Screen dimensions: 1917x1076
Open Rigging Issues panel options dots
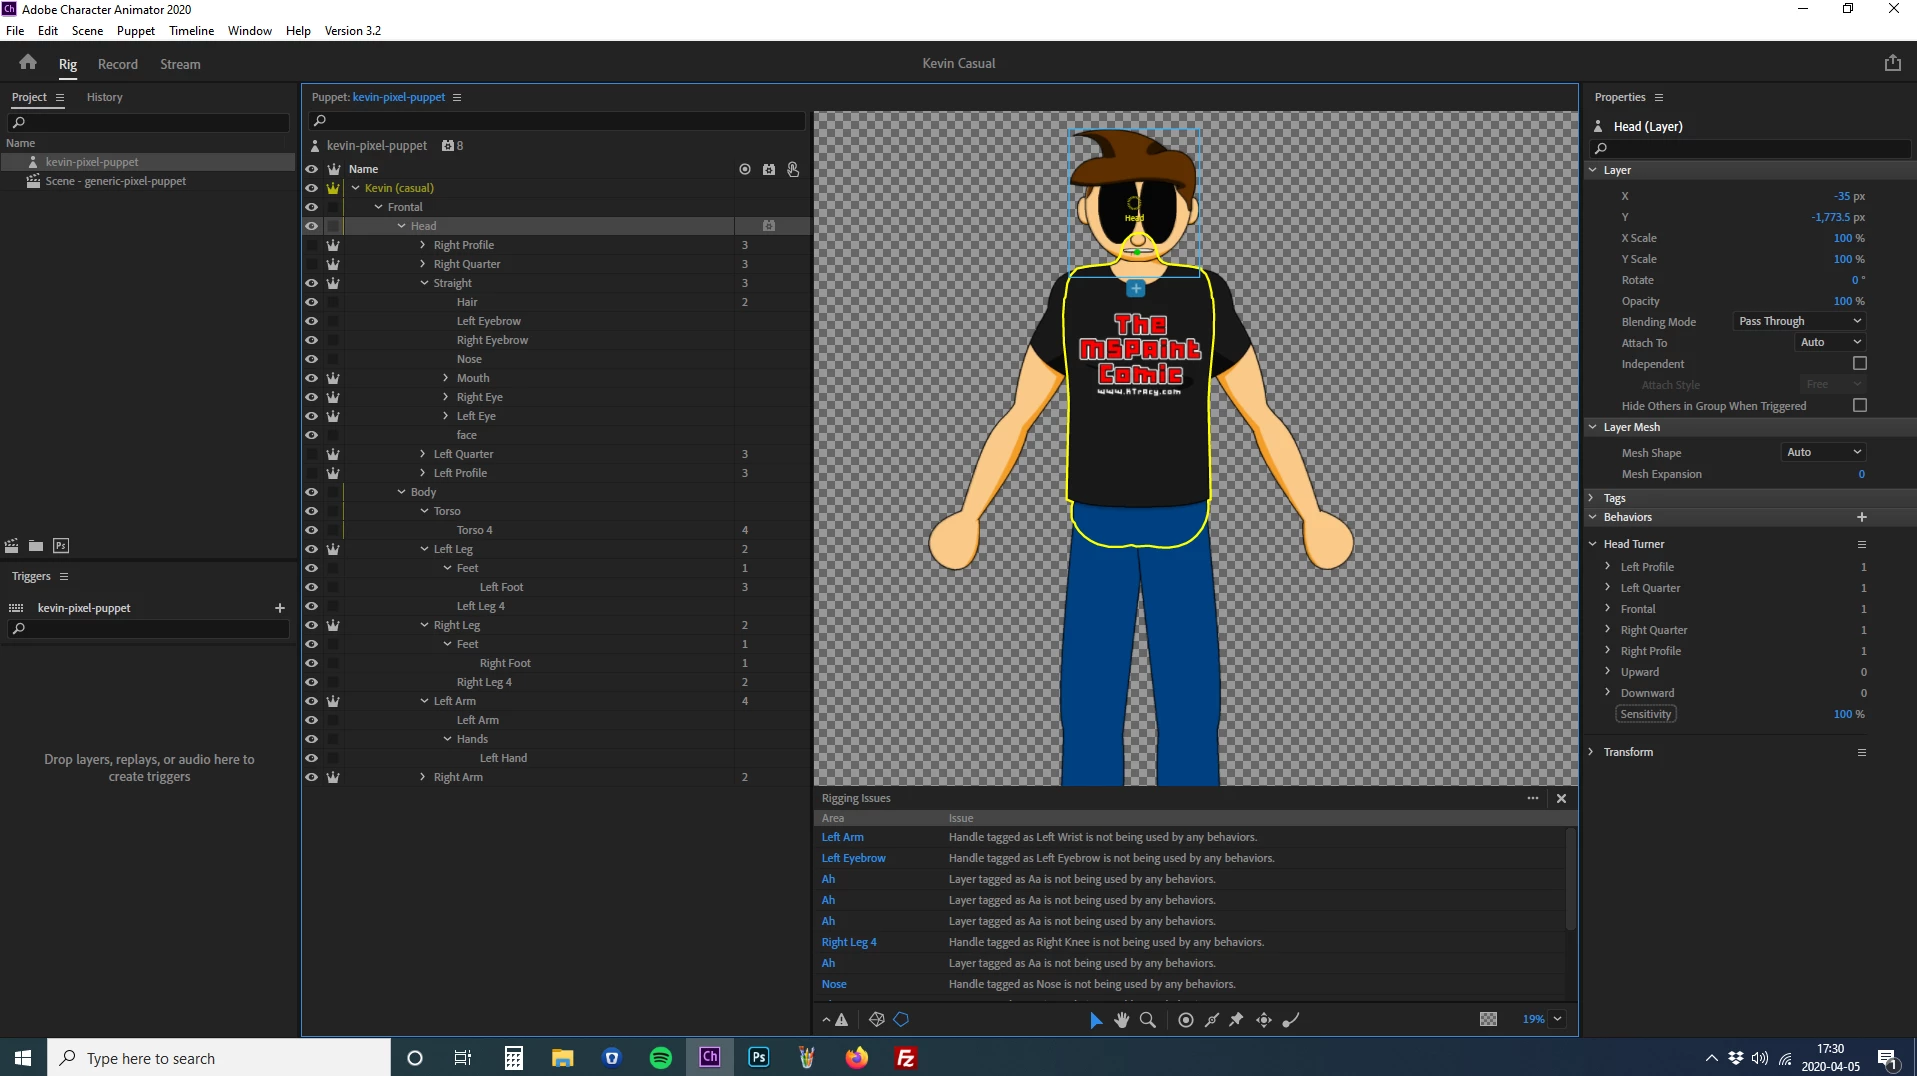(1533, 798)
